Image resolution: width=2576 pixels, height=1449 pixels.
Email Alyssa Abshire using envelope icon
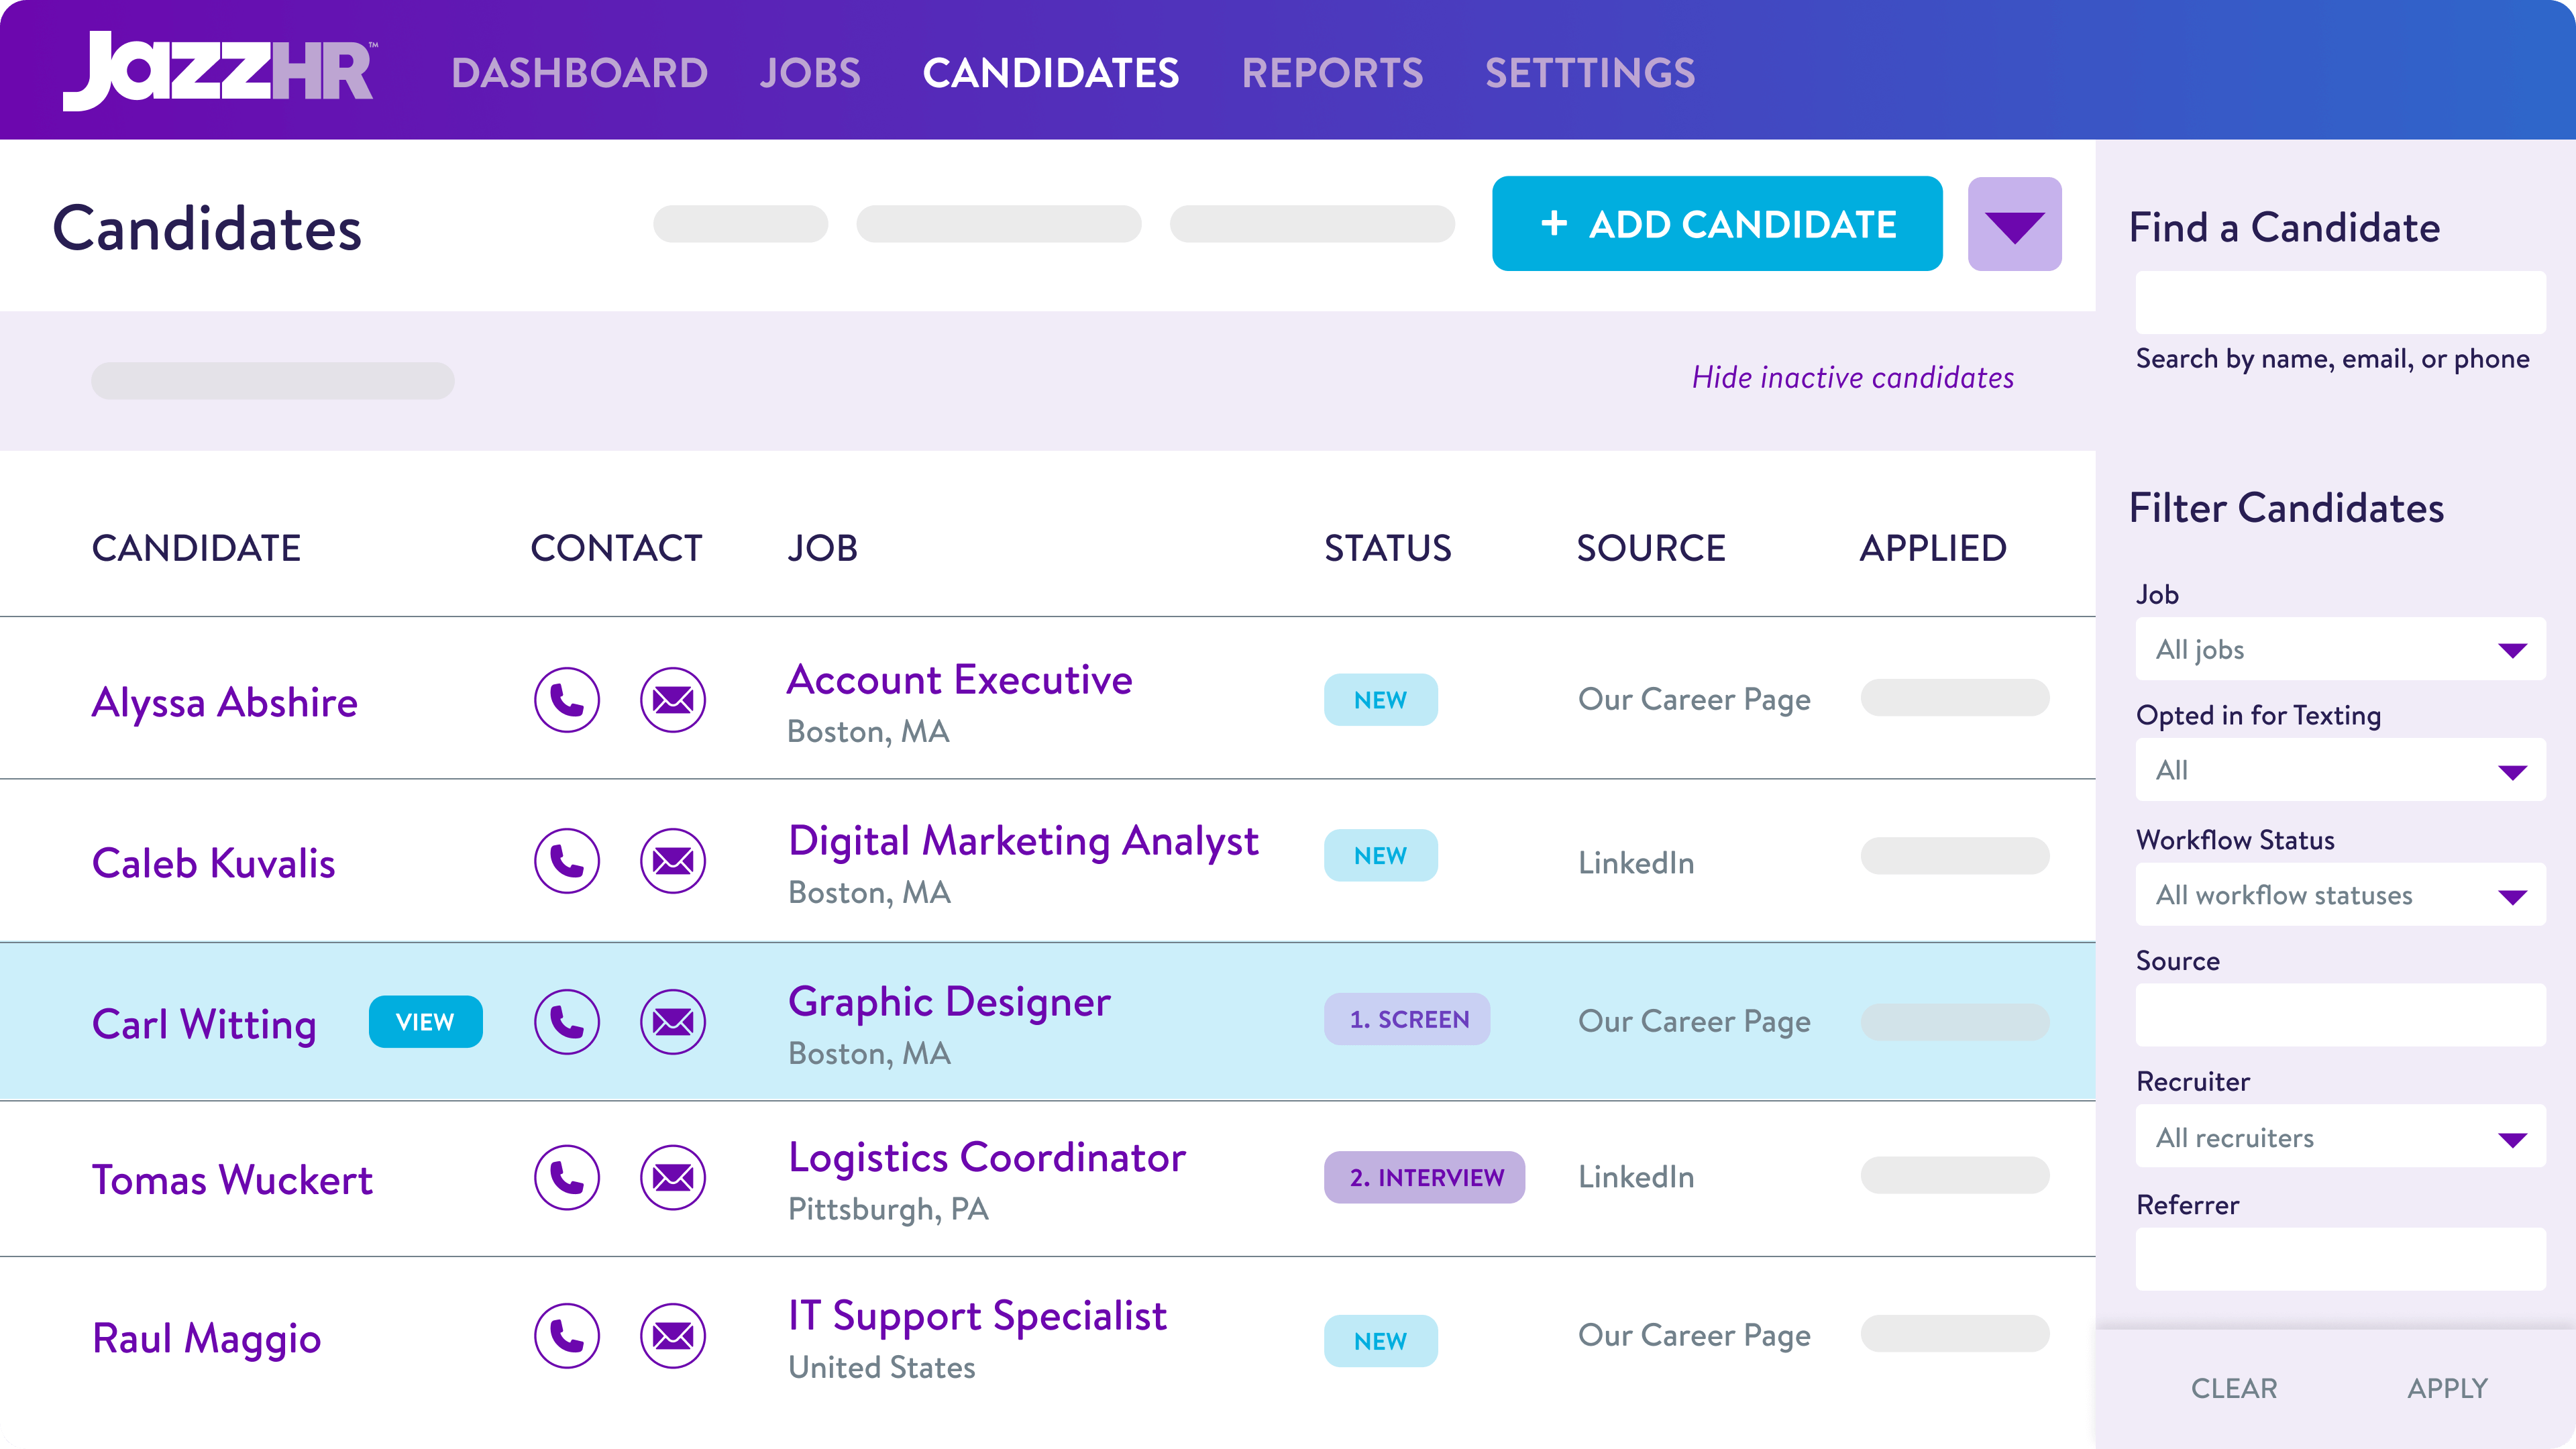[x=673, y=700]
